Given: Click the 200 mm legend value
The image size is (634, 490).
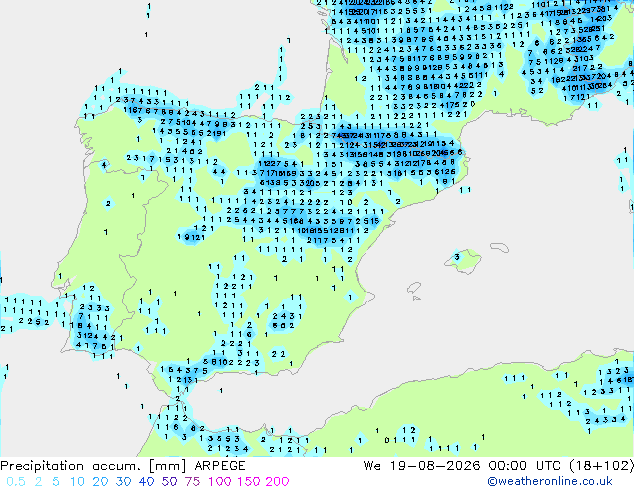Looking at the screenshot, I should (x=277, y=482).
